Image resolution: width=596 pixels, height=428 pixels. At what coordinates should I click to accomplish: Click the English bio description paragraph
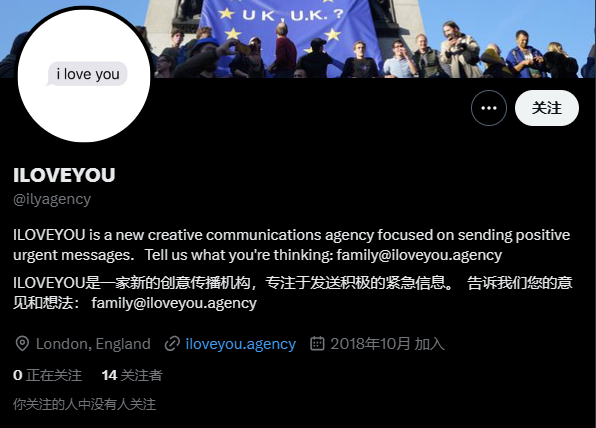tap(292, 245)
